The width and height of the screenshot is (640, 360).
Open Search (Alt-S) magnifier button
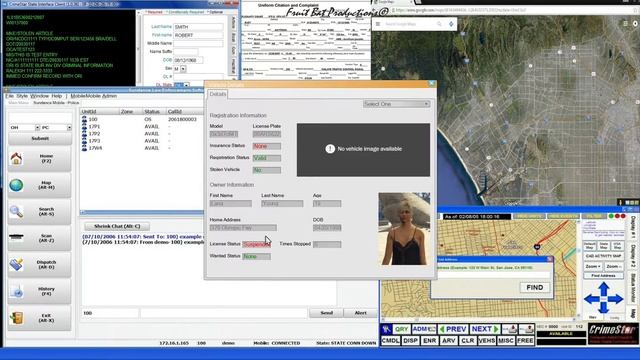pos(39,212)
